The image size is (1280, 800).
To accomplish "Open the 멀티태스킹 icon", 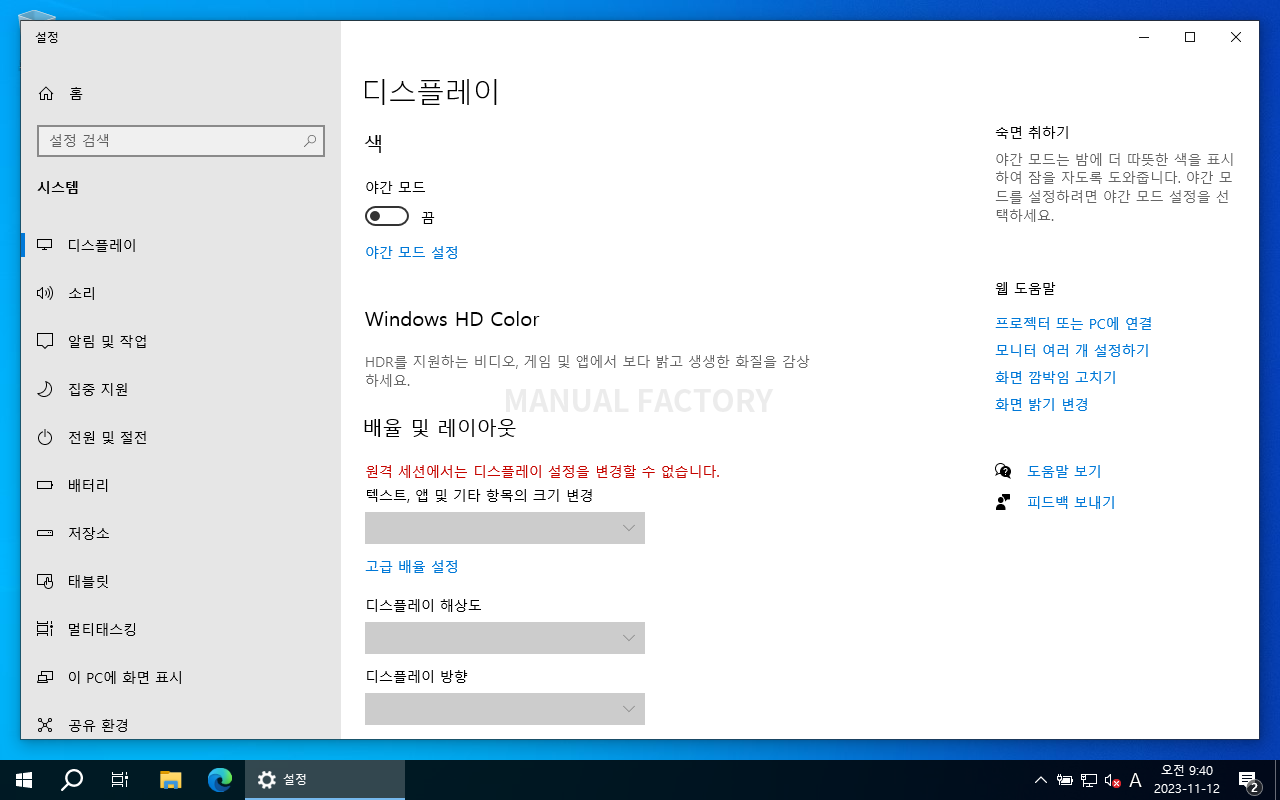I will click(45, 629).
